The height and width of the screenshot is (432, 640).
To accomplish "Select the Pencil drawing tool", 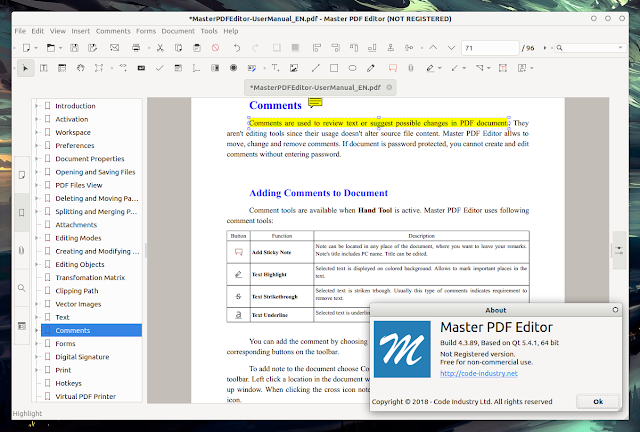I will pos(371,68).
